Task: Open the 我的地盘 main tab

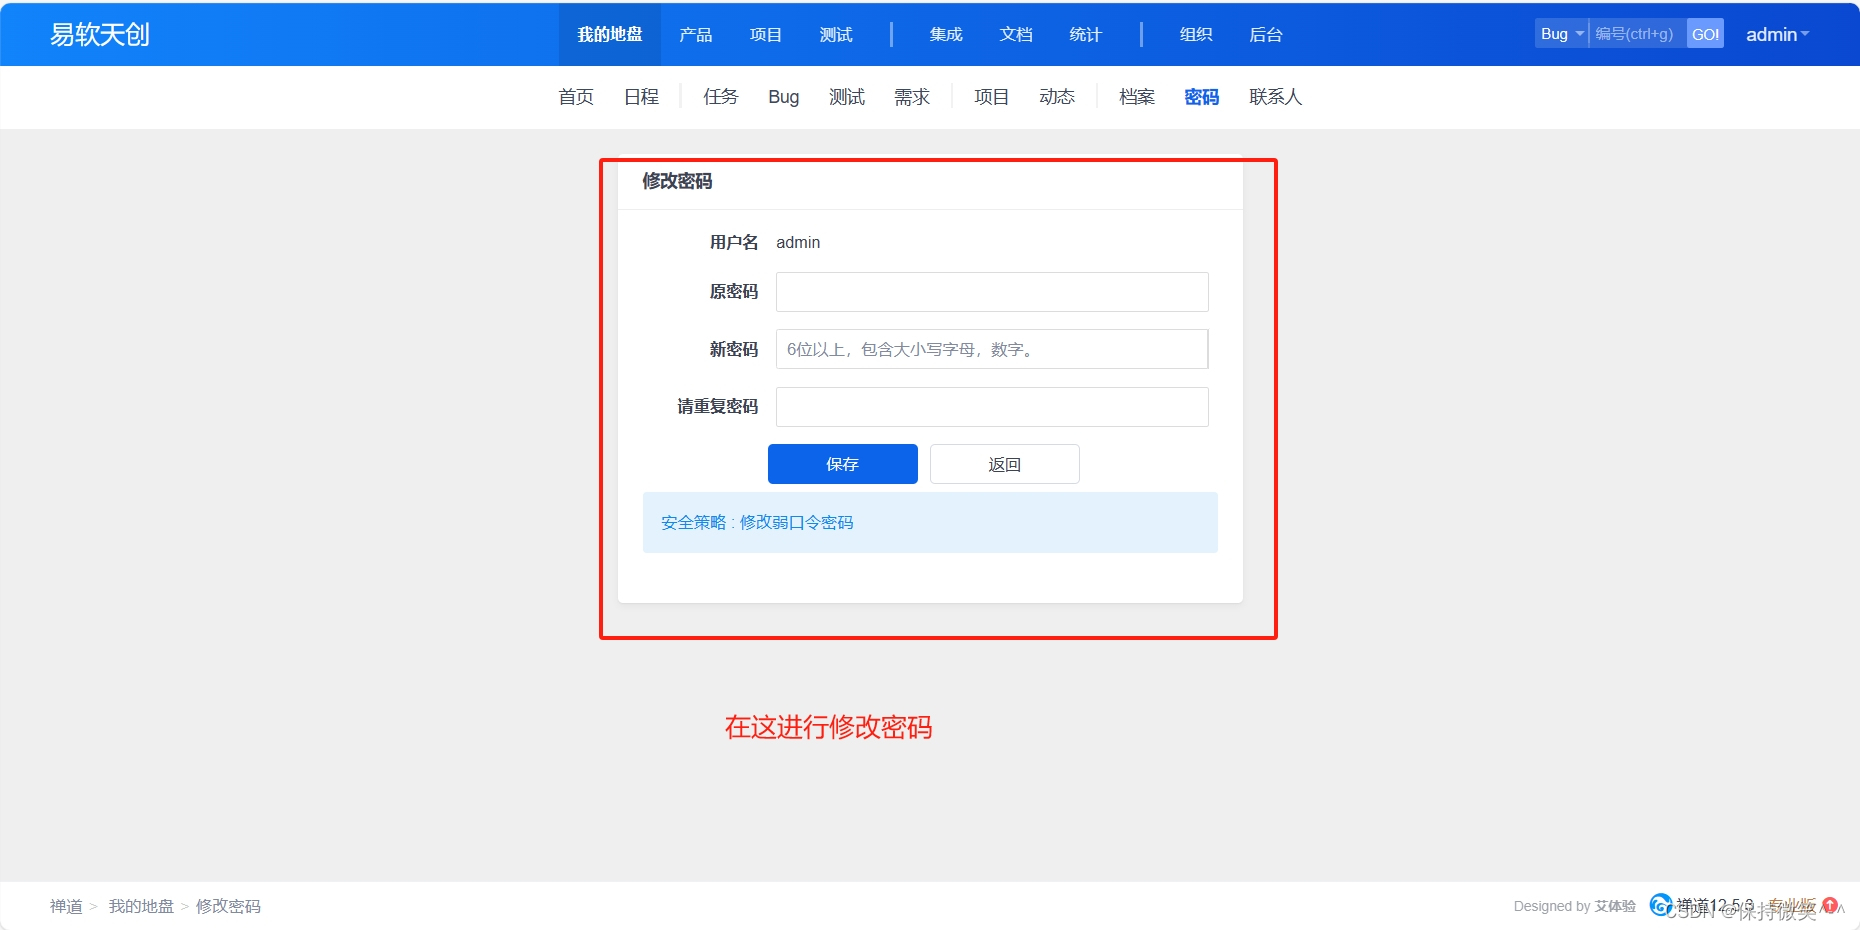Action: pyautogui.click(x=610, y=34)
